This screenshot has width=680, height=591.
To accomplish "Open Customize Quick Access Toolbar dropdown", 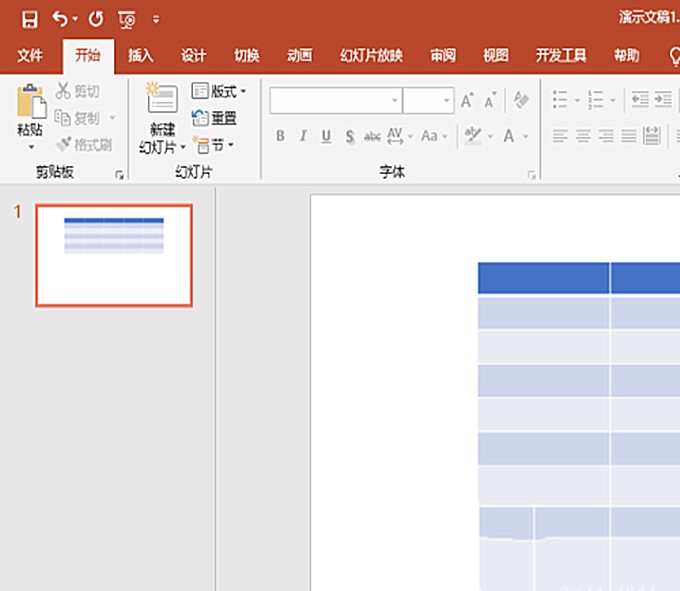I will [x=156, y=20].
